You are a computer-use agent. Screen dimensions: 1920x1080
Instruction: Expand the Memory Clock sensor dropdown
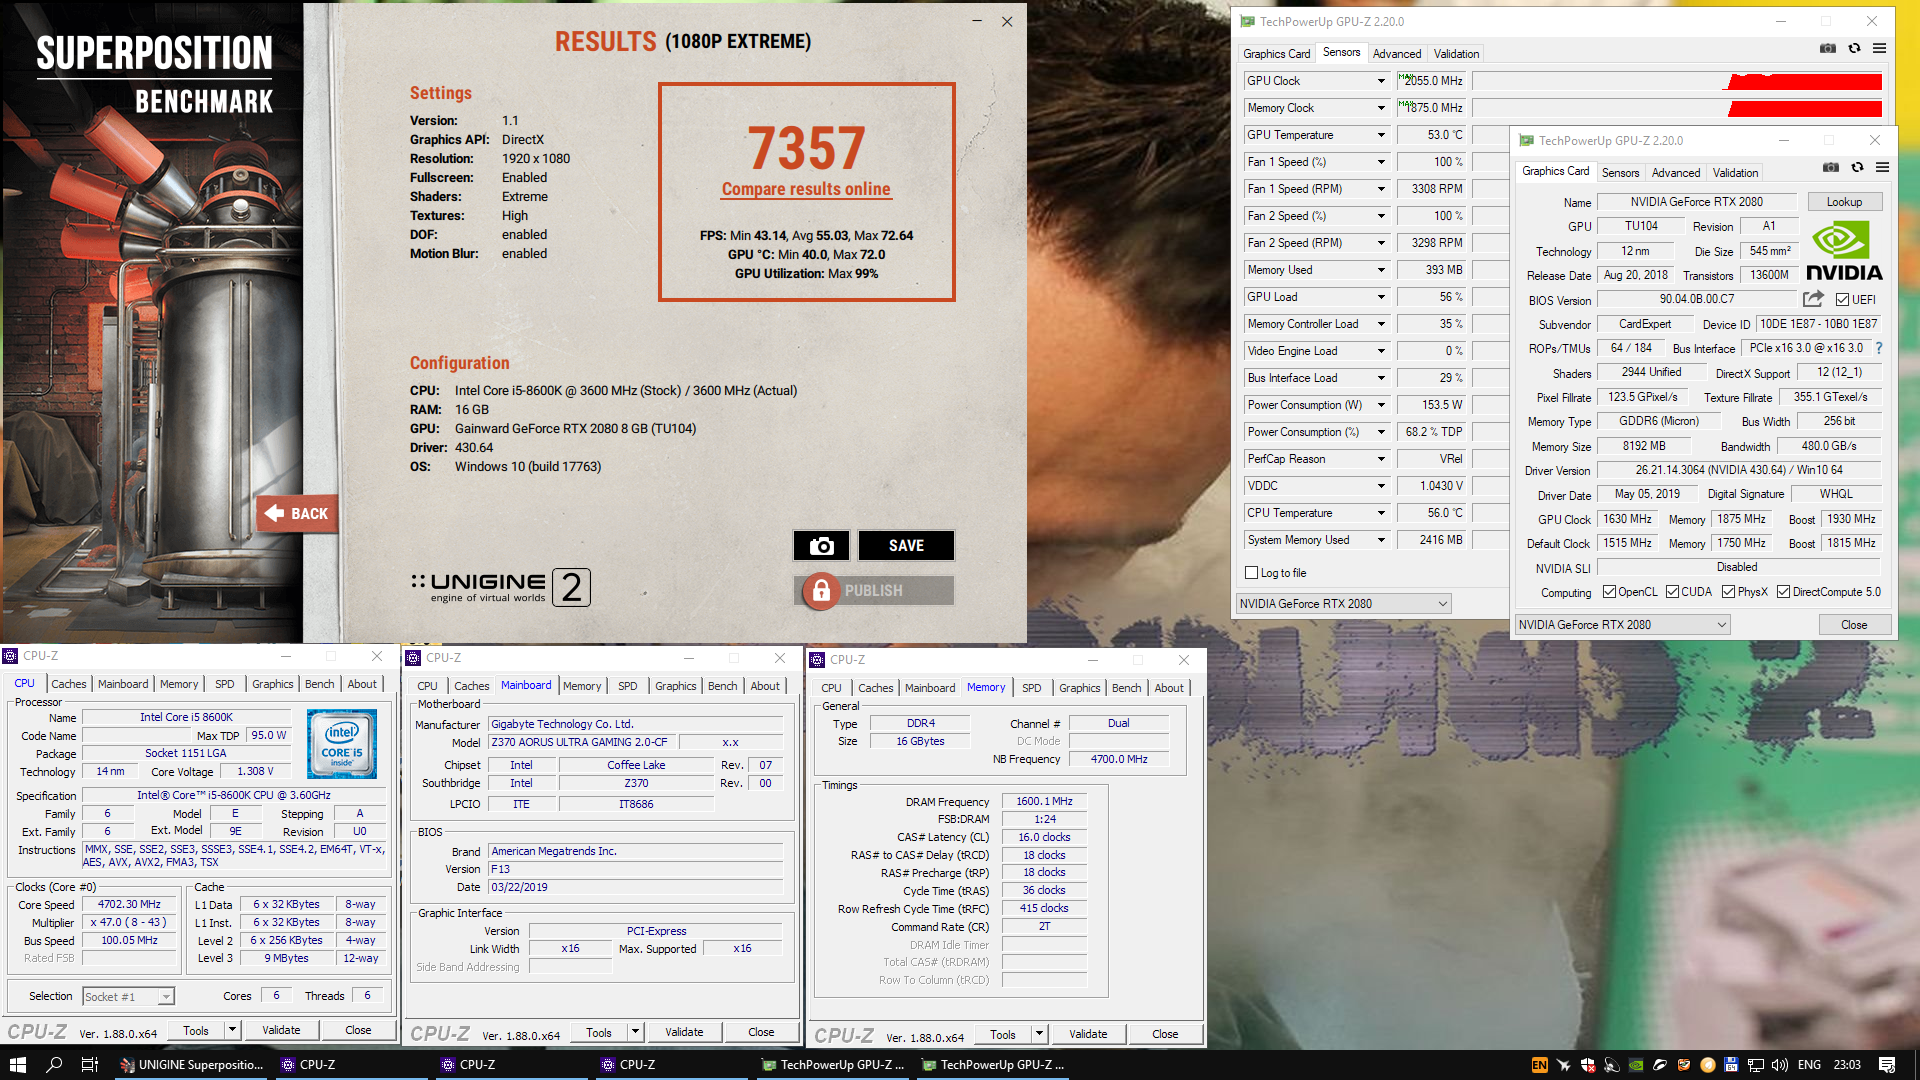point(1381,108)
